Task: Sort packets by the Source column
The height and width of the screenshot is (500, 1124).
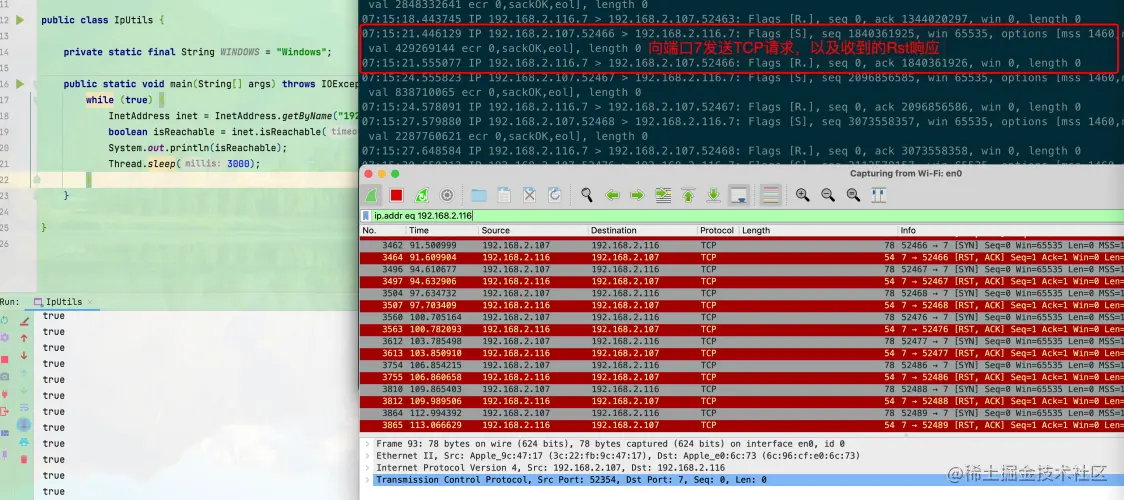Action: 534,231
